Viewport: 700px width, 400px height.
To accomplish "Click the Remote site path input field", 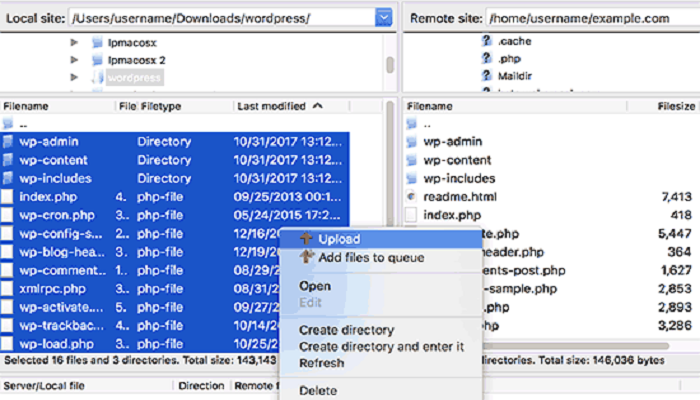I will coord(593,18).
